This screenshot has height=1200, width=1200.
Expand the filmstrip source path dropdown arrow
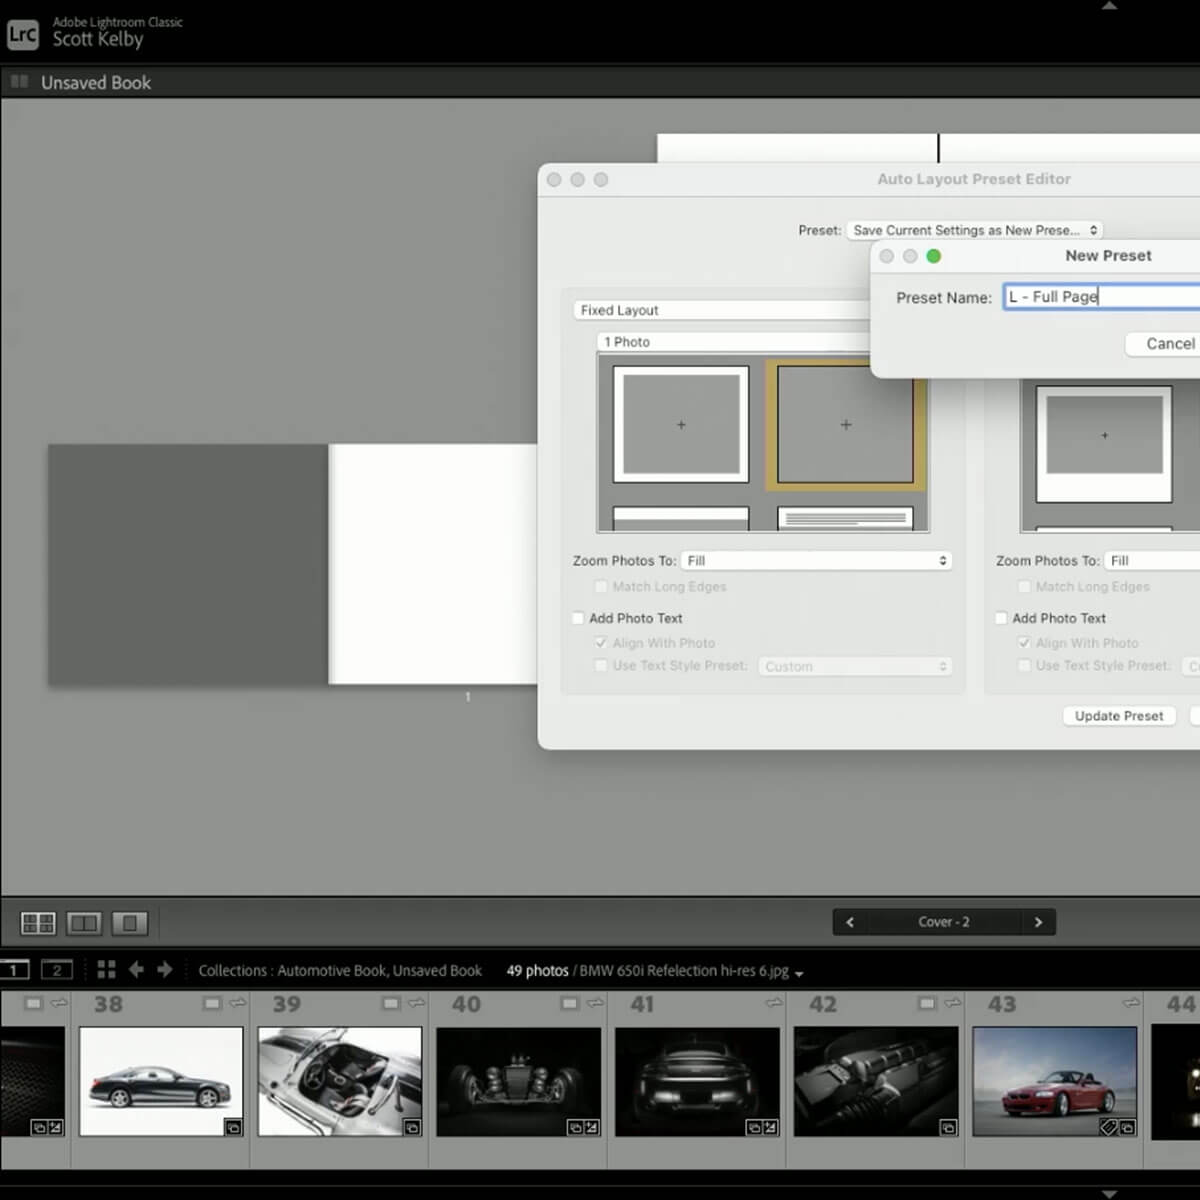pos(799,973)
